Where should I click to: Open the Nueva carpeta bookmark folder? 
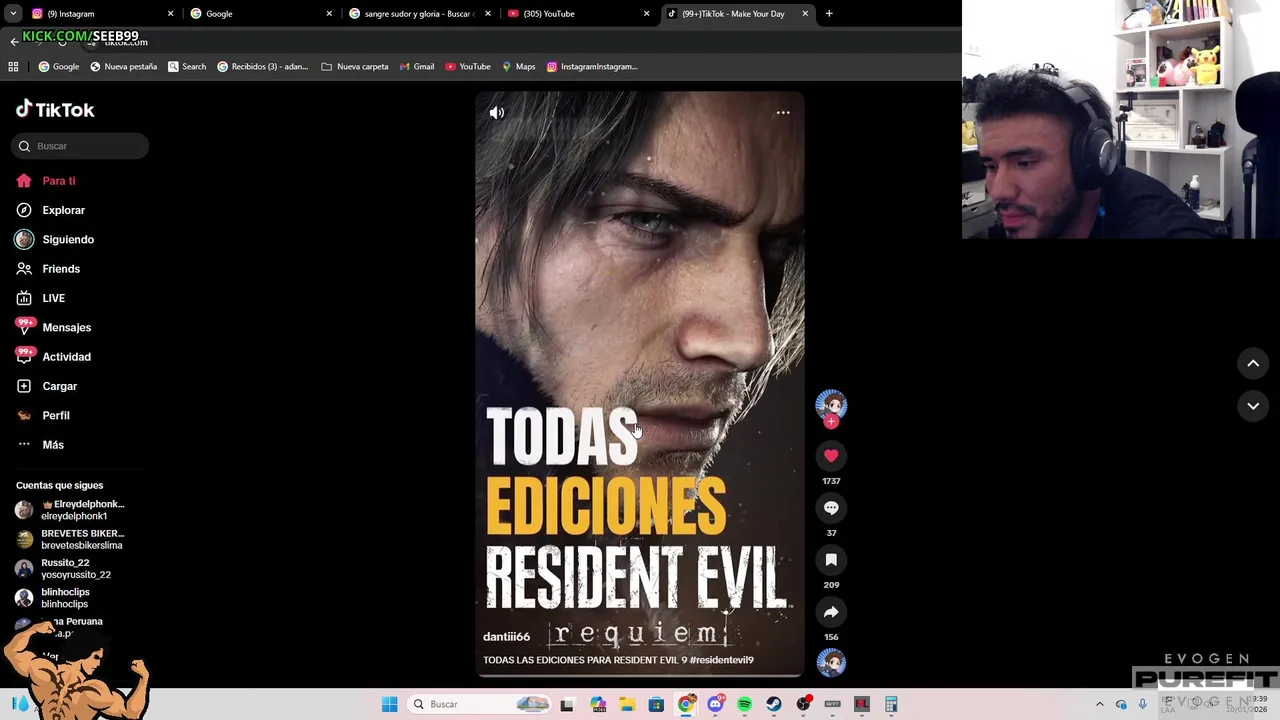(x=355, y=67)
